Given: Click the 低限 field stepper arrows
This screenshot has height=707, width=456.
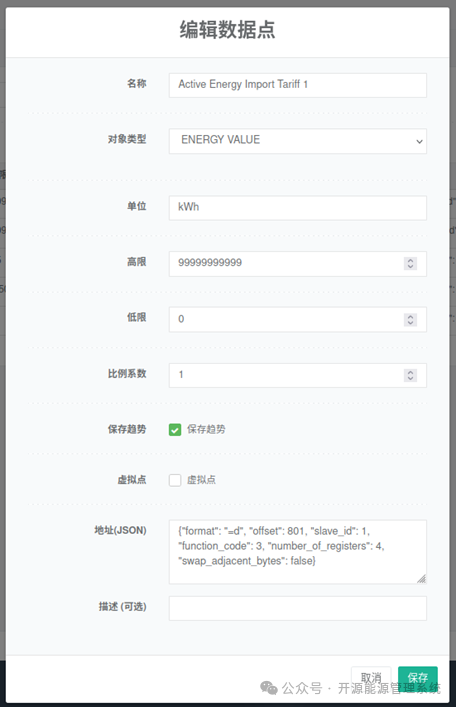Looking at the screenshot, I should click(x=410, y=319).
